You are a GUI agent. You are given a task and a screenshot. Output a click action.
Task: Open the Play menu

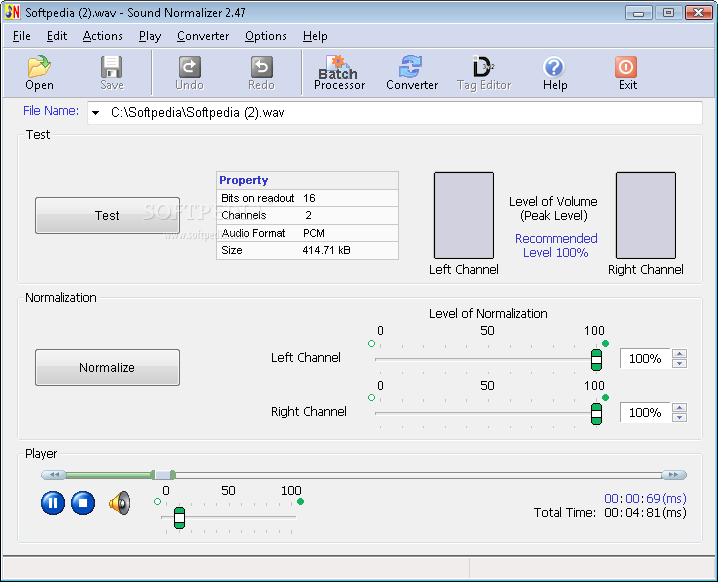[150, 36]
